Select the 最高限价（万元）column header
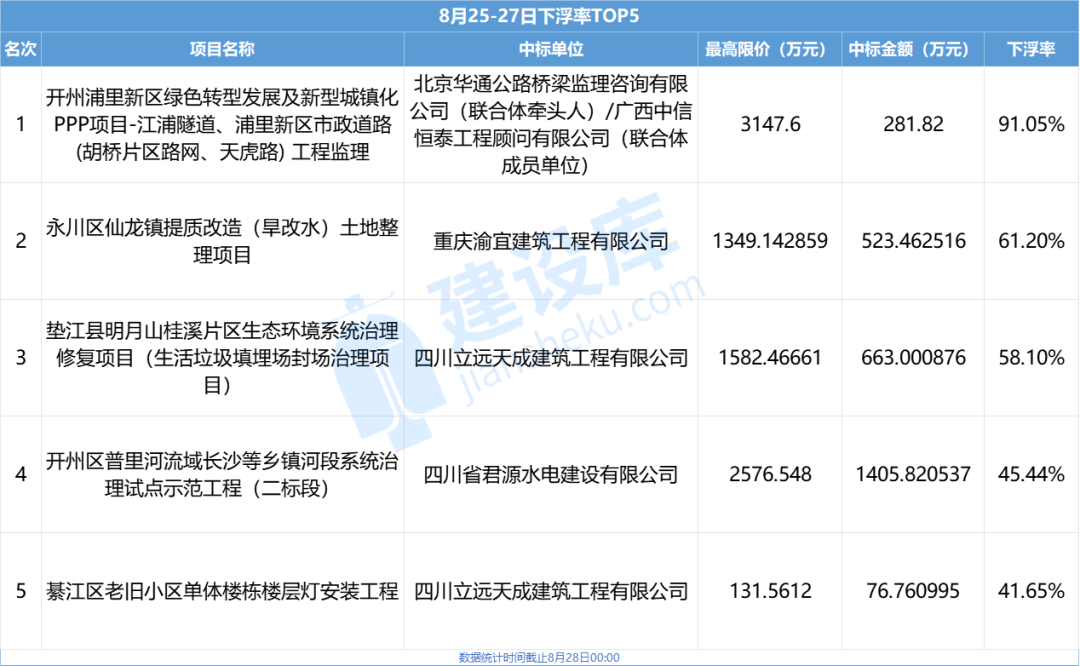 click(x=767, y=47)
